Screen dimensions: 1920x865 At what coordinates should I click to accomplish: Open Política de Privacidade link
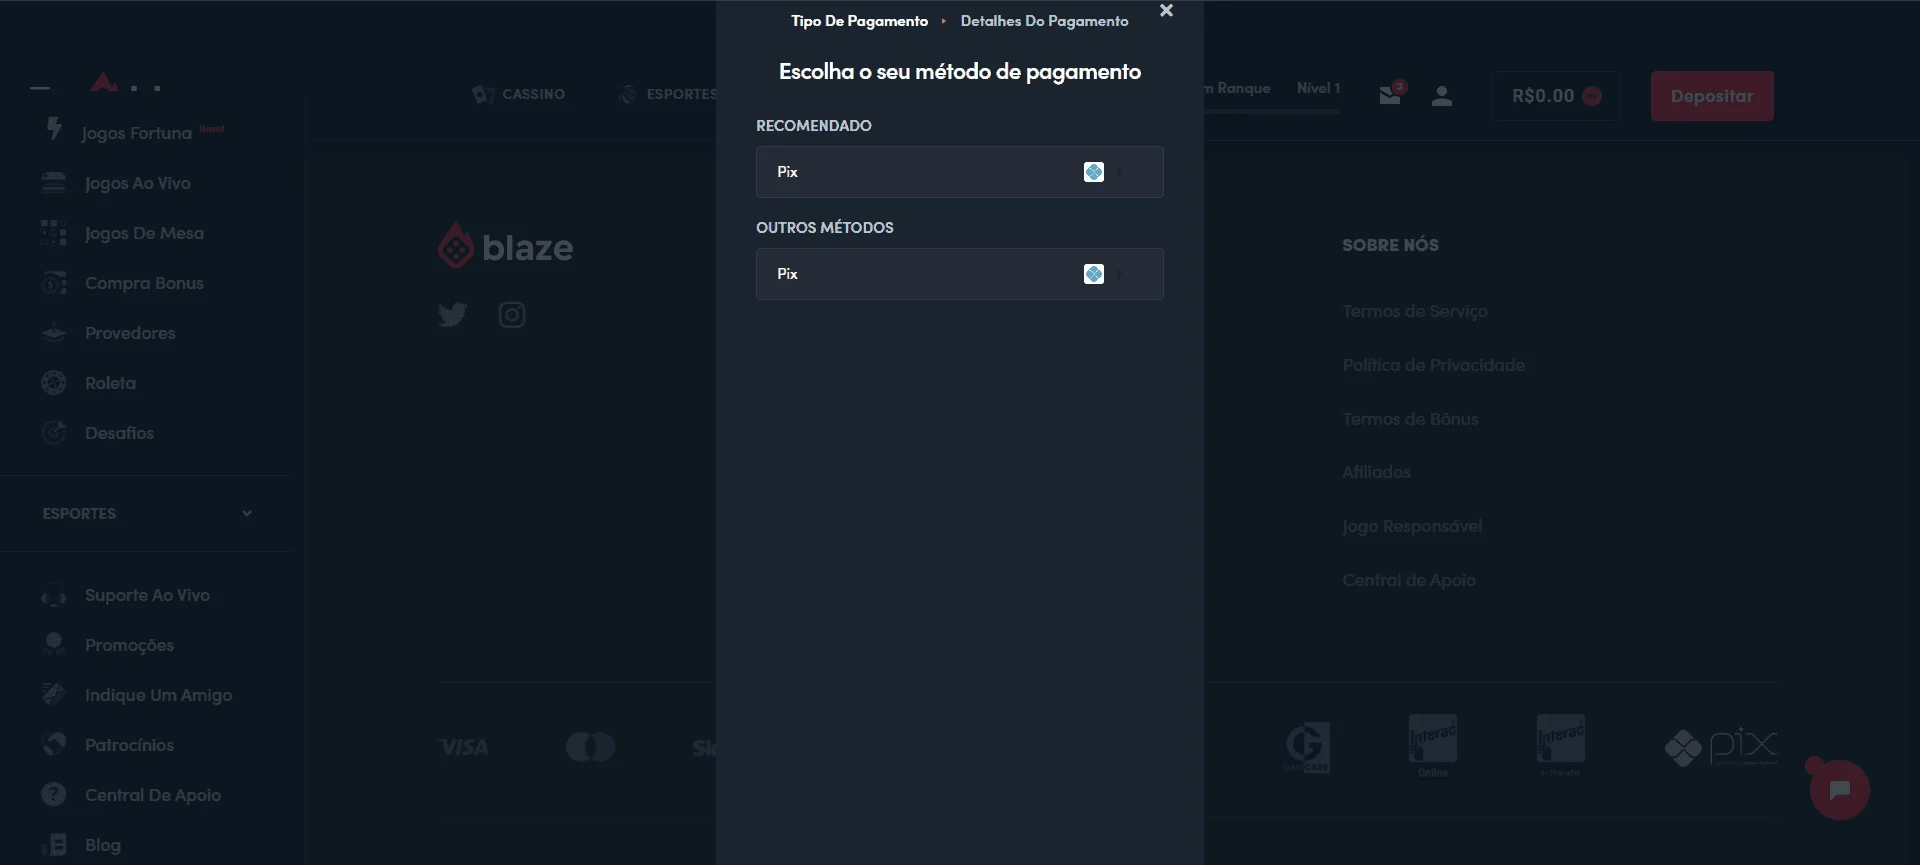click(x=1434, y=365)
